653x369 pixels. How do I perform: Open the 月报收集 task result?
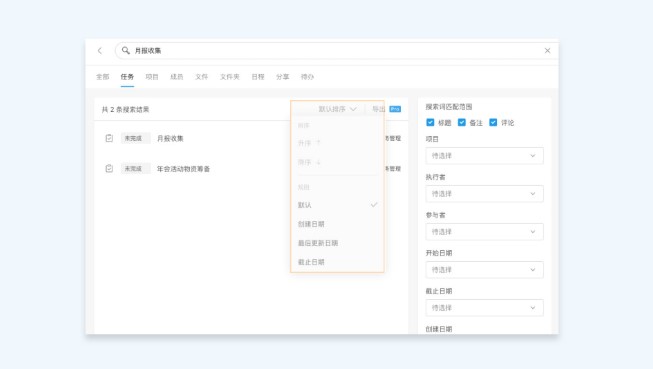pos(170,138)
